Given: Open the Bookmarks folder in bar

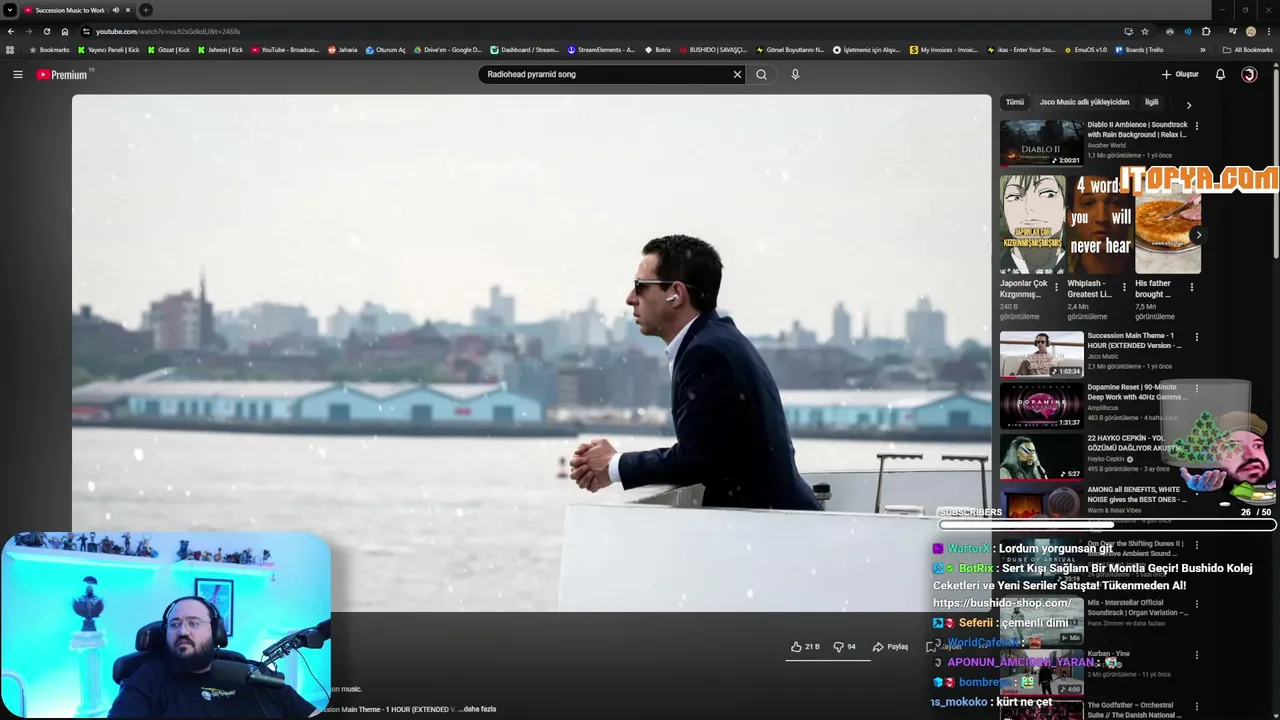Looking at the screenshot, I should (50, 49).
